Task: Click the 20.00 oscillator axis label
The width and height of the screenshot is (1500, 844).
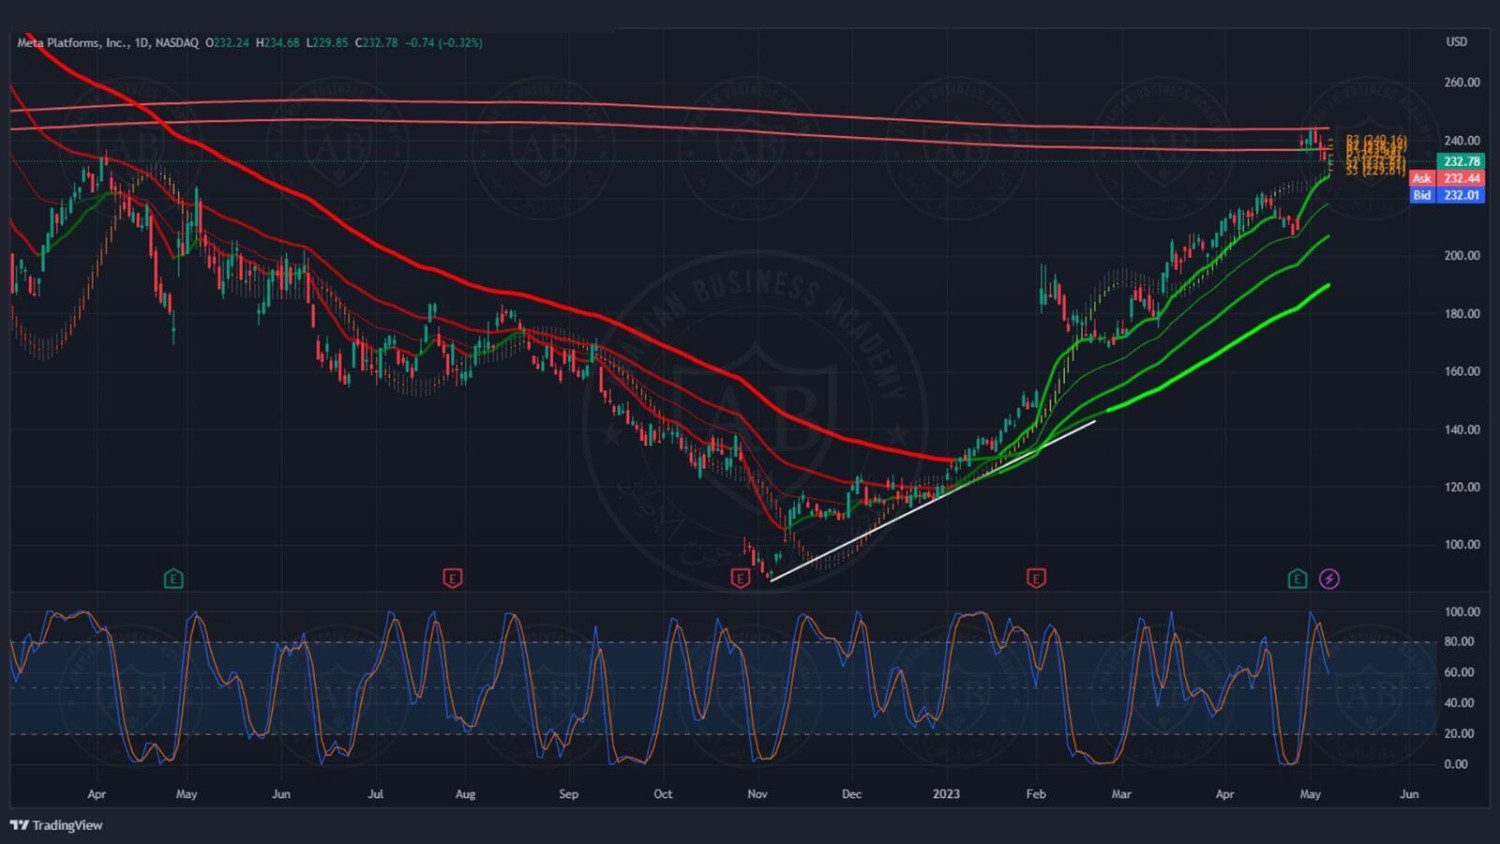Action: coord(1459,733)
